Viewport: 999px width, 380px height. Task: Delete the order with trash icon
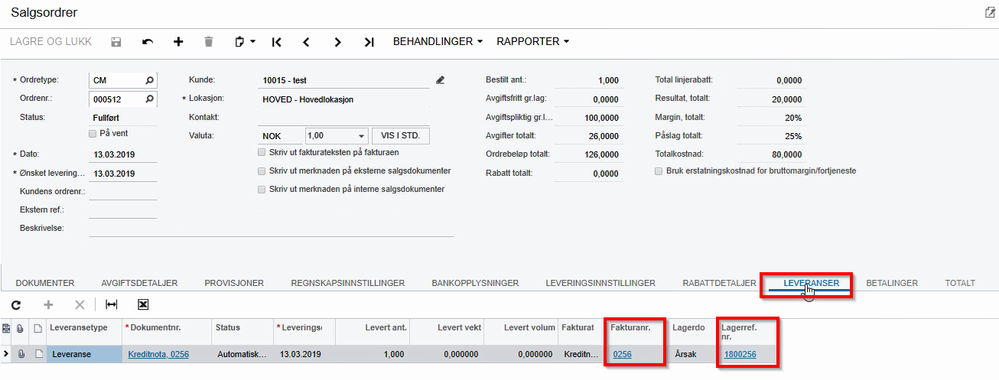click(208, 41)
